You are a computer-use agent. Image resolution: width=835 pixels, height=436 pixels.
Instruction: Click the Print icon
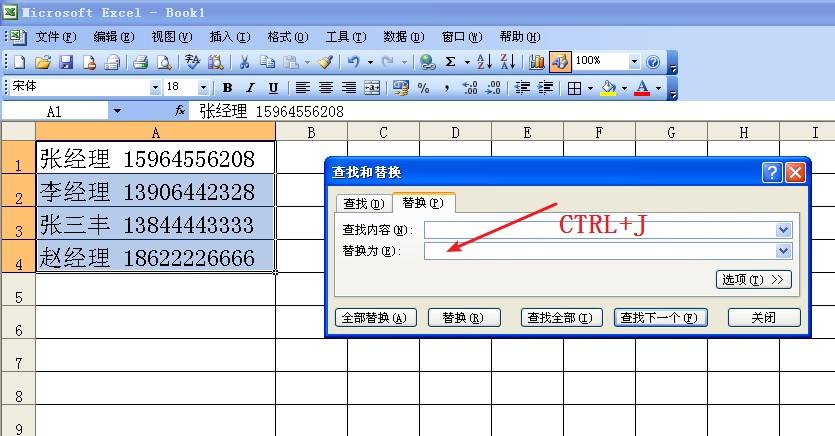[141, 62]
